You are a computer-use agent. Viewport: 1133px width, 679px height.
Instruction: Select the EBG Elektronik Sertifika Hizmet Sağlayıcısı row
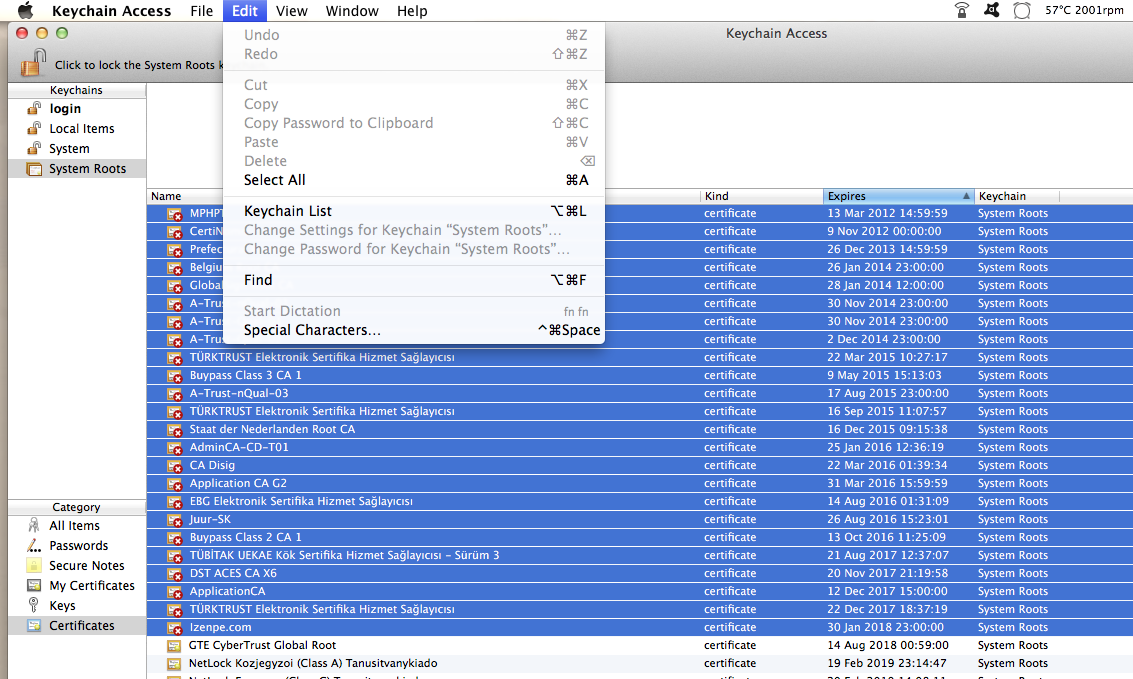639,501
